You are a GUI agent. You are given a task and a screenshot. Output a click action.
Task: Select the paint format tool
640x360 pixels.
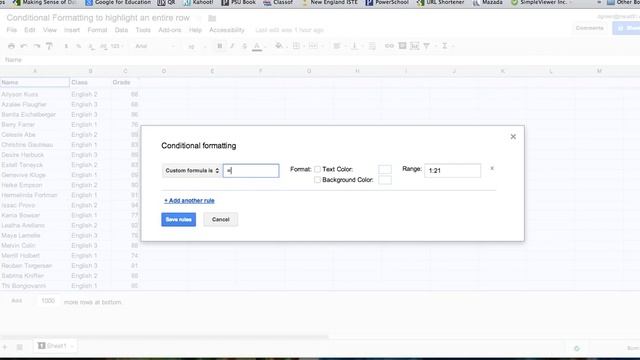[x=49, y=46]
